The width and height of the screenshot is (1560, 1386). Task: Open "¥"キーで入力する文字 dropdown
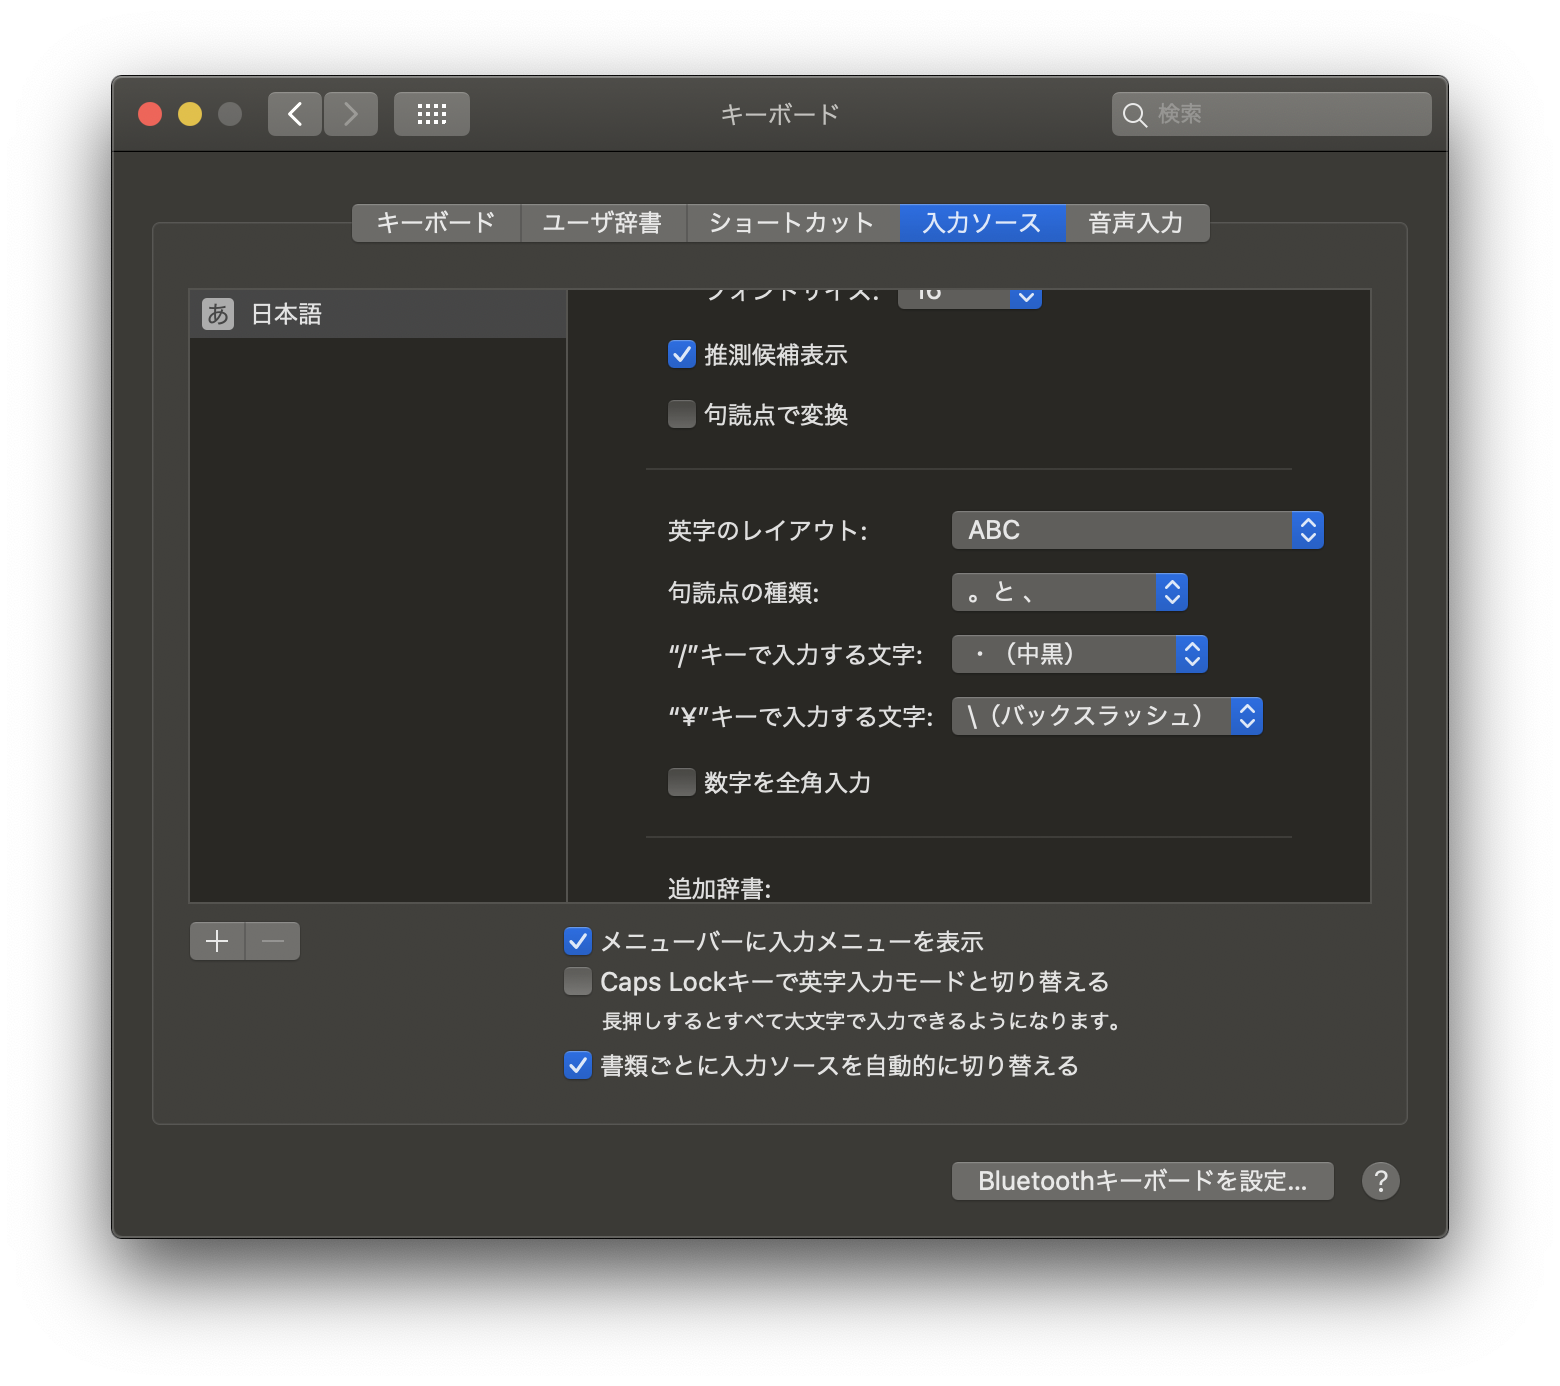point(1107,716)
